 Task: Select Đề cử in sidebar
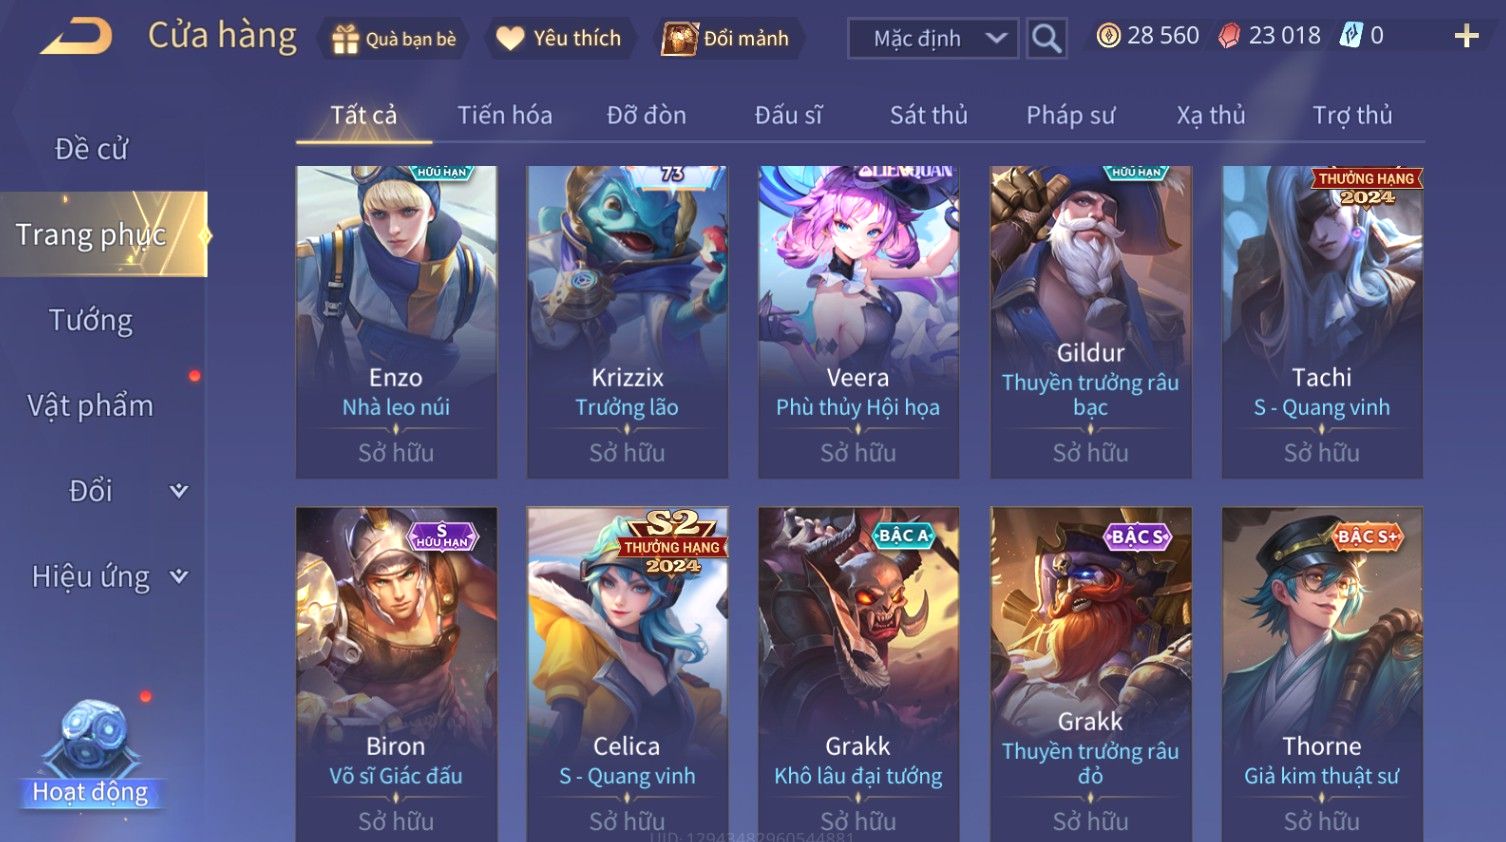point(91,149)
